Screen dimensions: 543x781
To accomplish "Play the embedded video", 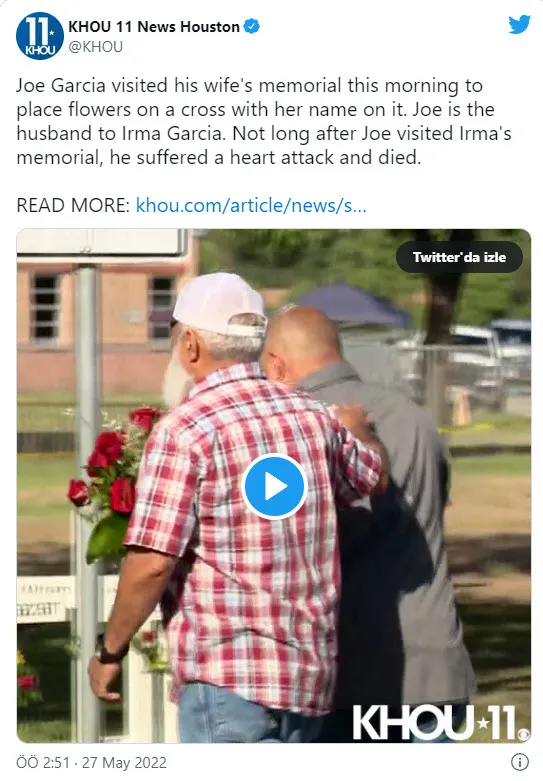I will pyautogui.click(x=274, y=486).
